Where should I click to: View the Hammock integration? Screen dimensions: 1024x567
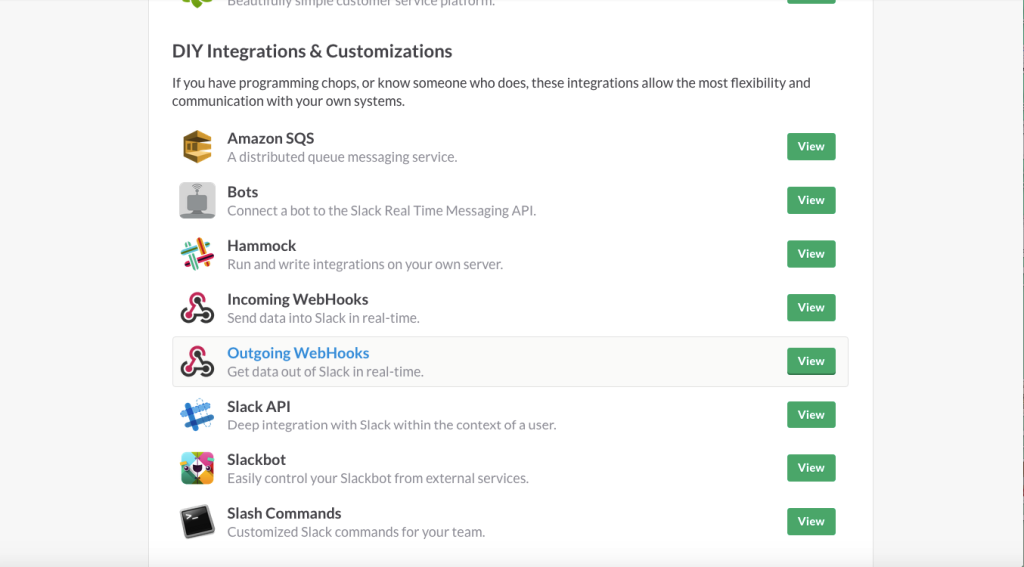[811, 253]
